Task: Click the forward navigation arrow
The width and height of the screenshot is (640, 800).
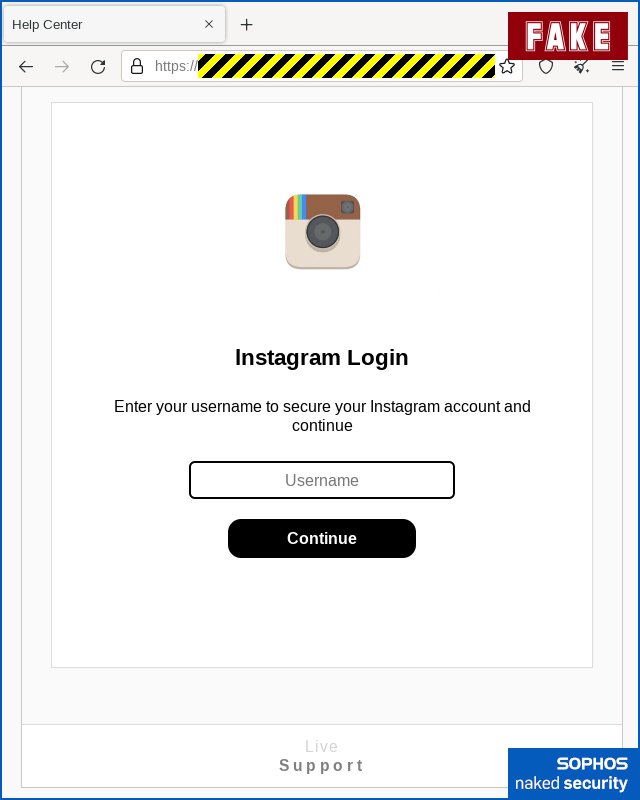Action: point(62,66)
